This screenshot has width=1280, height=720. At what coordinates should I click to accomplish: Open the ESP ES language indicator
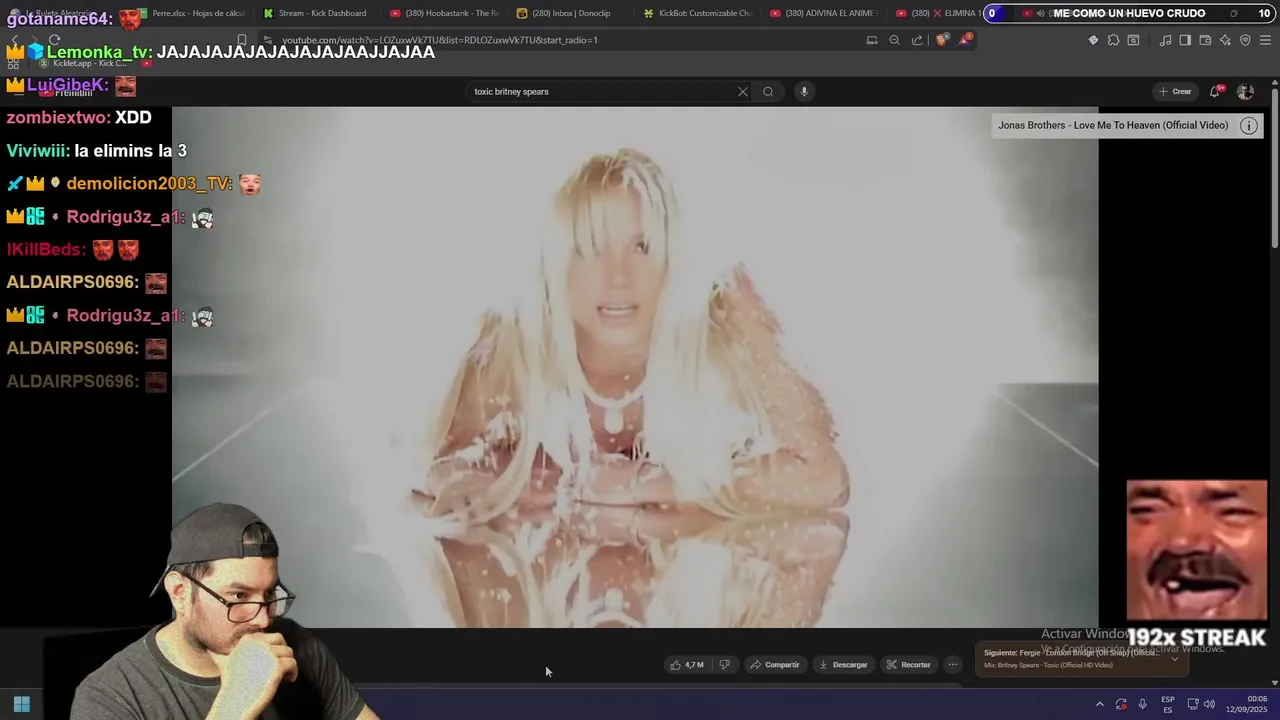(1168, 704)
